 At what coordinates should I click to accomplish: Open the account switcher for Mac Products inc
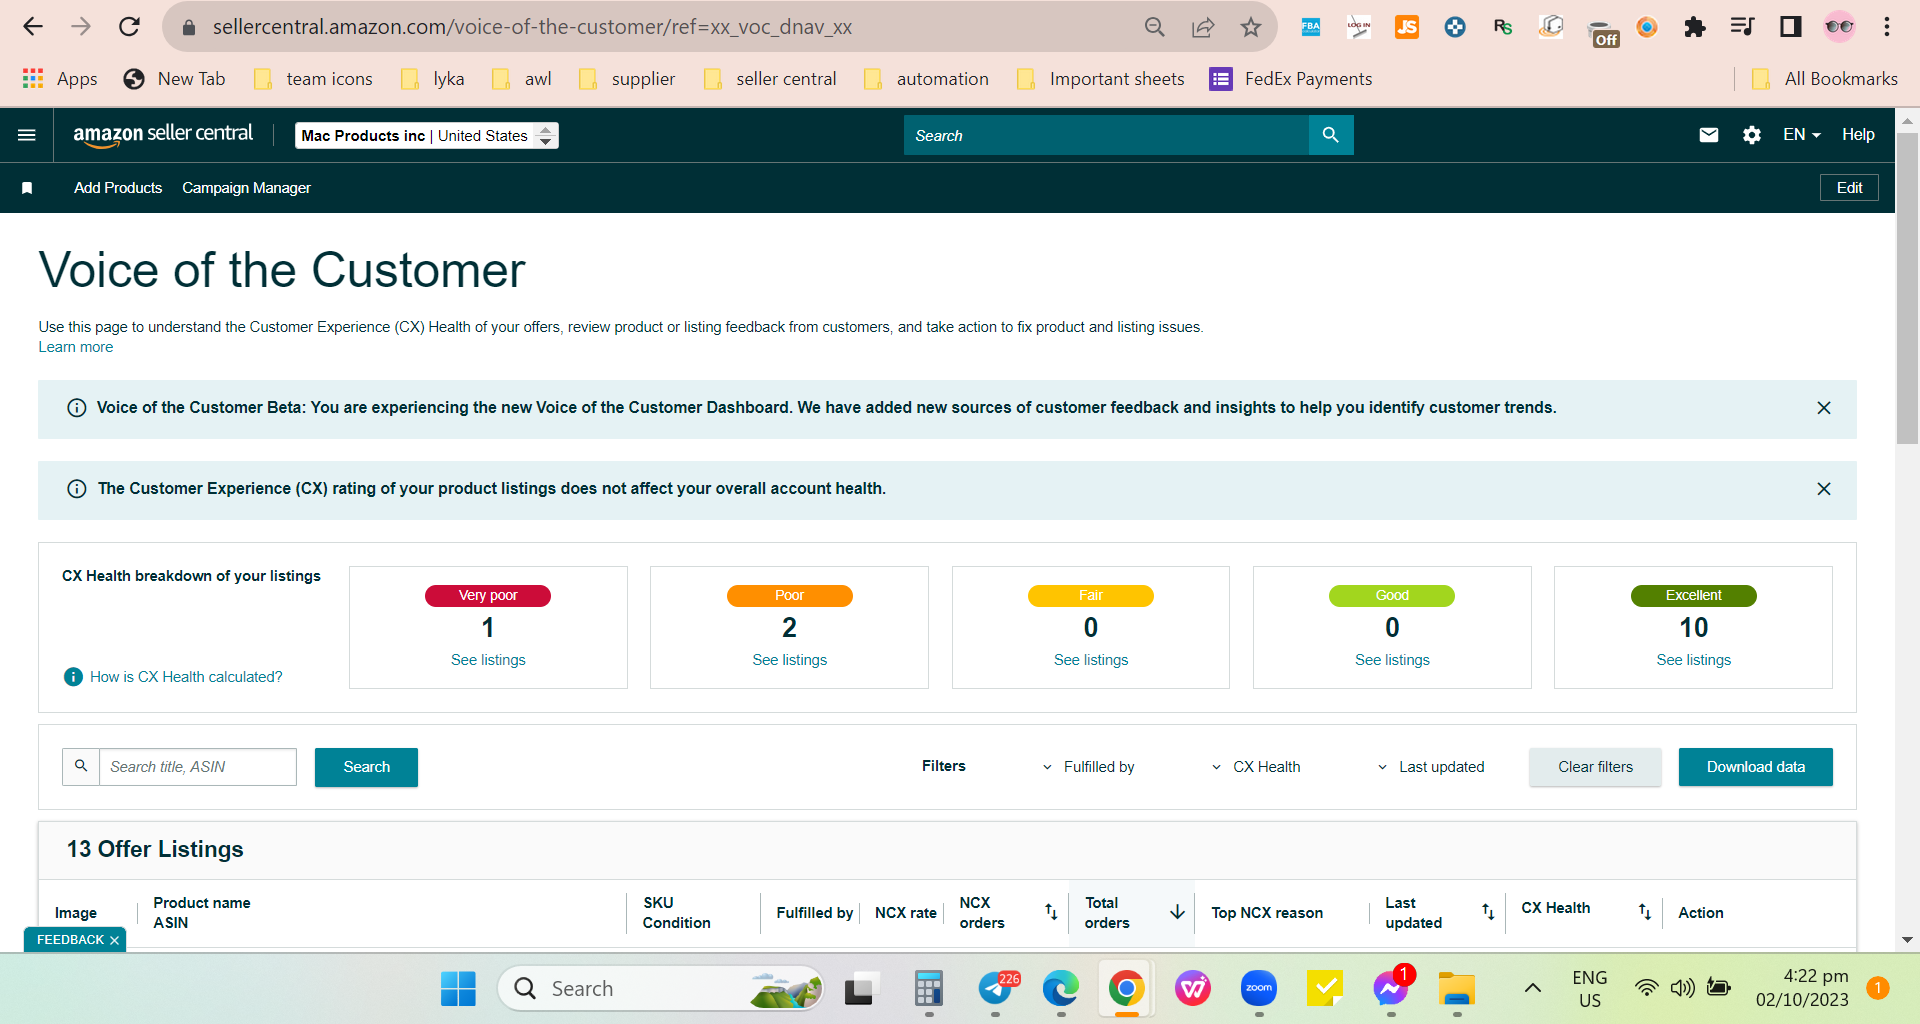[427, 136]
